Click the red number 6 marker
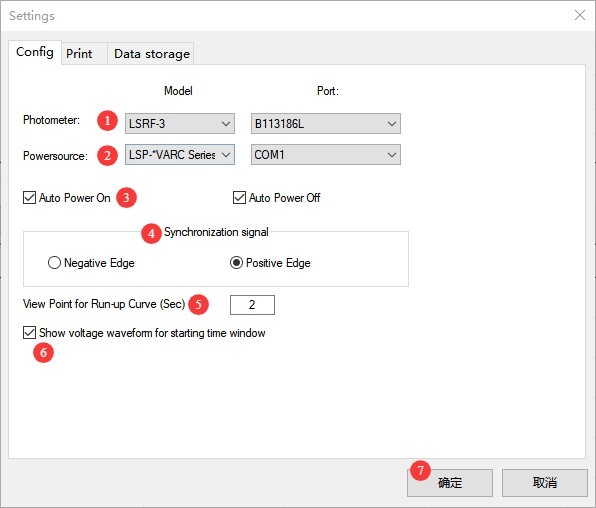This screenshot has width=596, height=508. point(43,352)
